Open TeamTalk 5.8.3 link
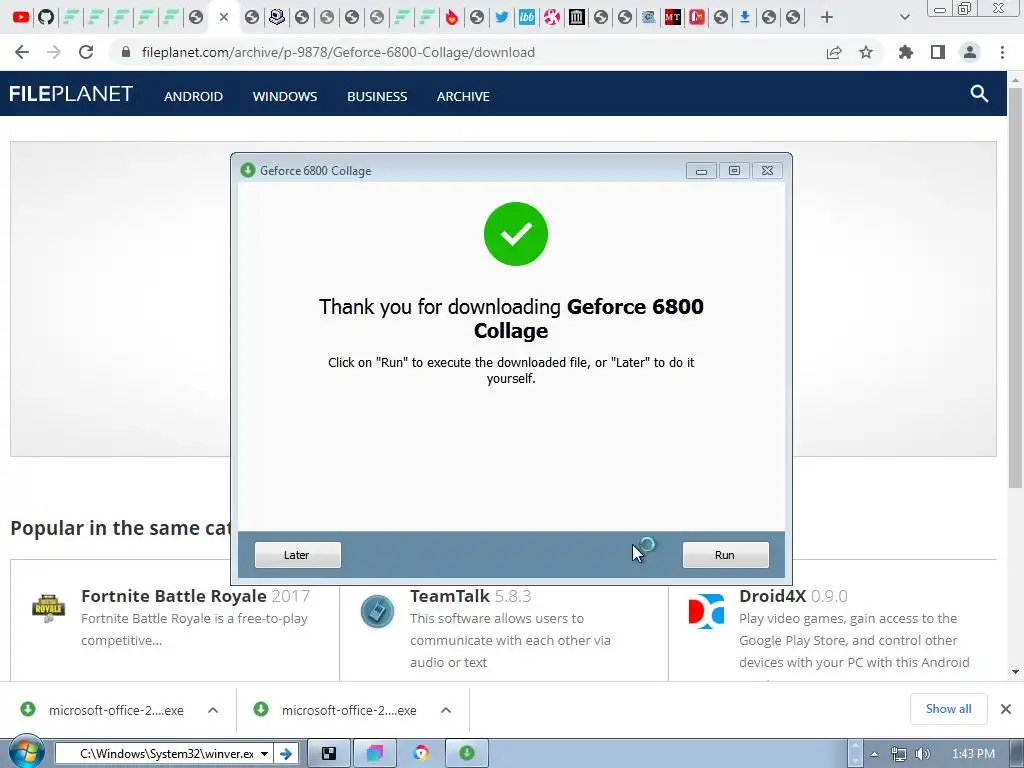This screenshot has height=768, width=1024. (x=450, y=596)
